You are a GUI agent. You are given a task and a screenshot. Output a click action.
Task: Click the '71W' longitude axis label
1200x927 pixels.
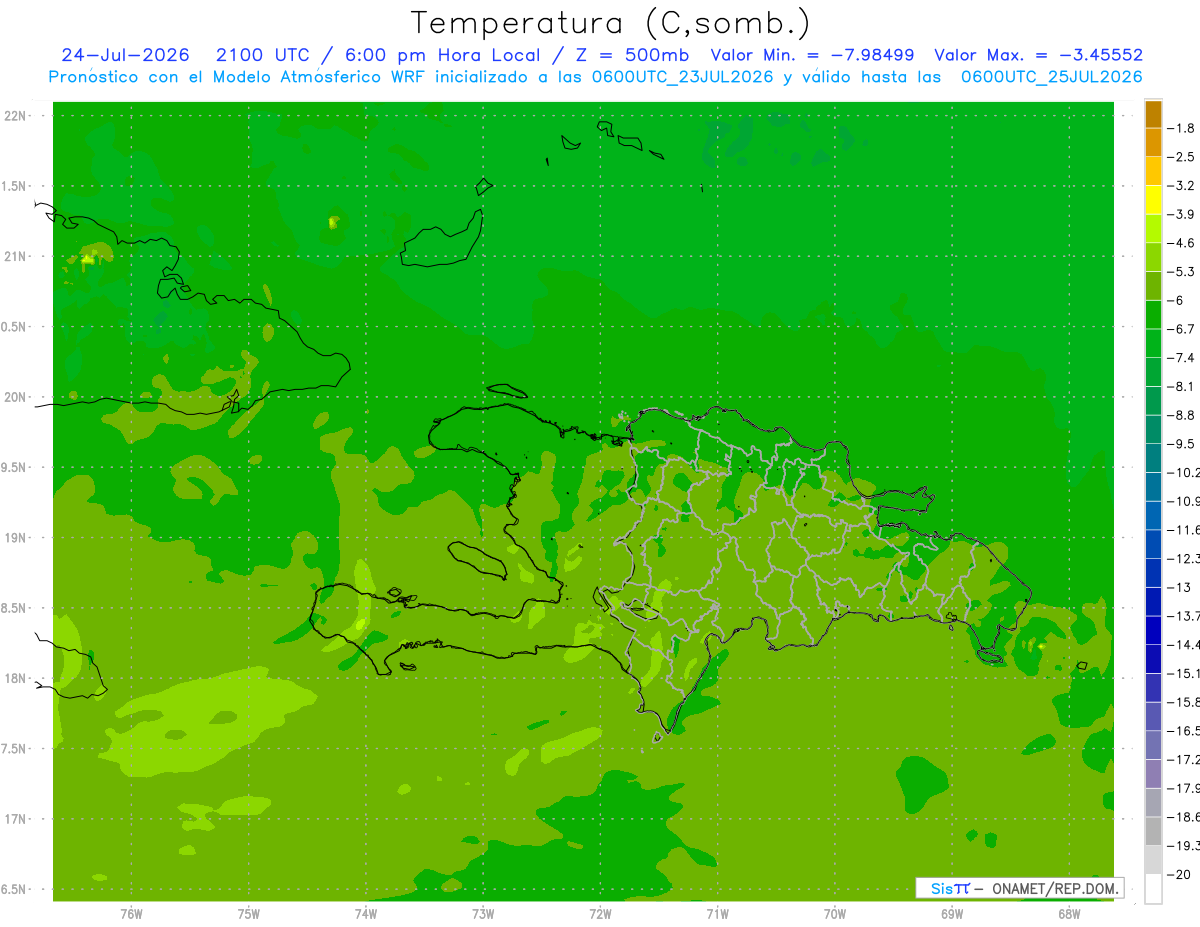tap(717, 914)
